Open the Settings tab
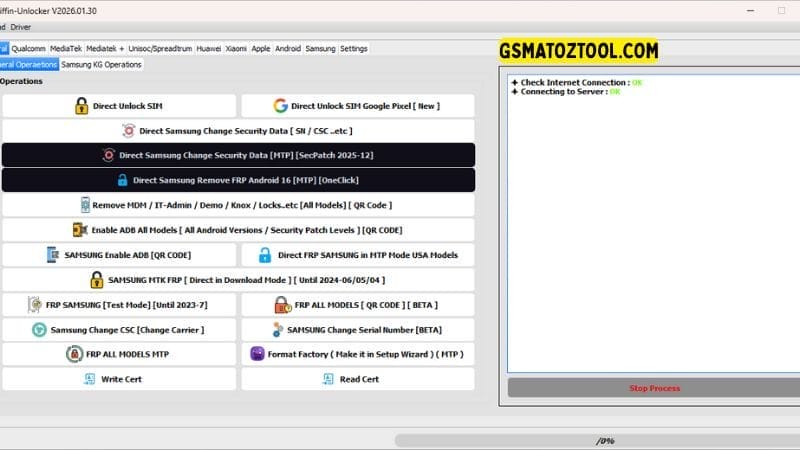 (354, 48)
